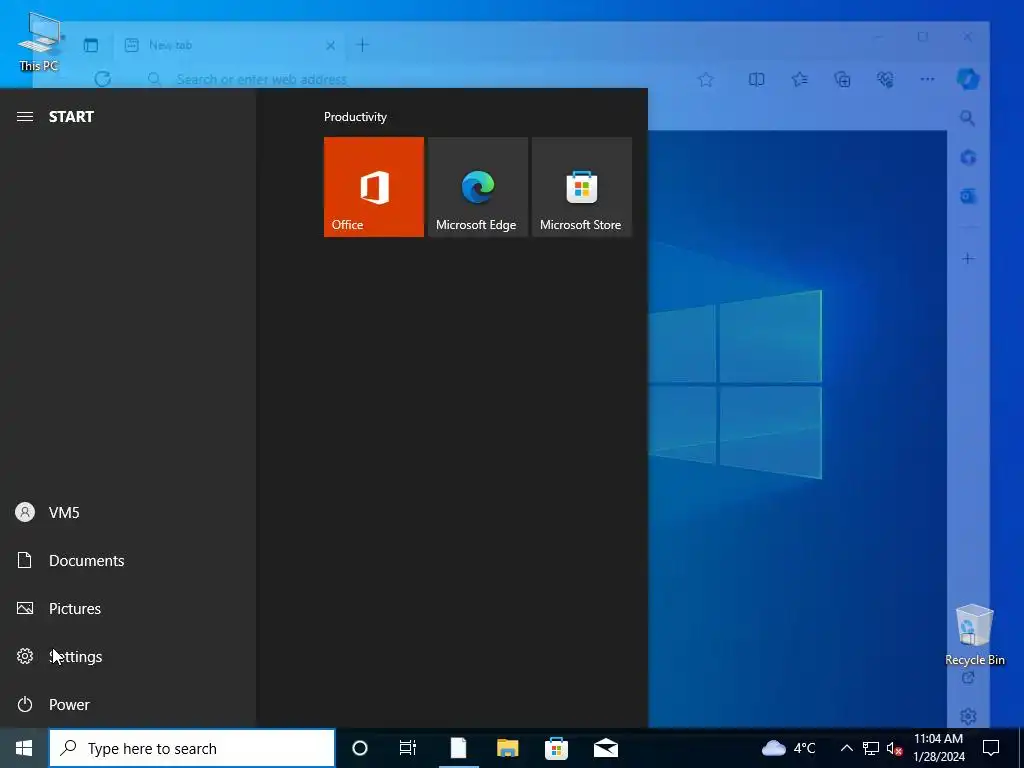1024x768 pixels.
Task: Open Outlook in Edge sidebar
Action: (x=968, y=196)
